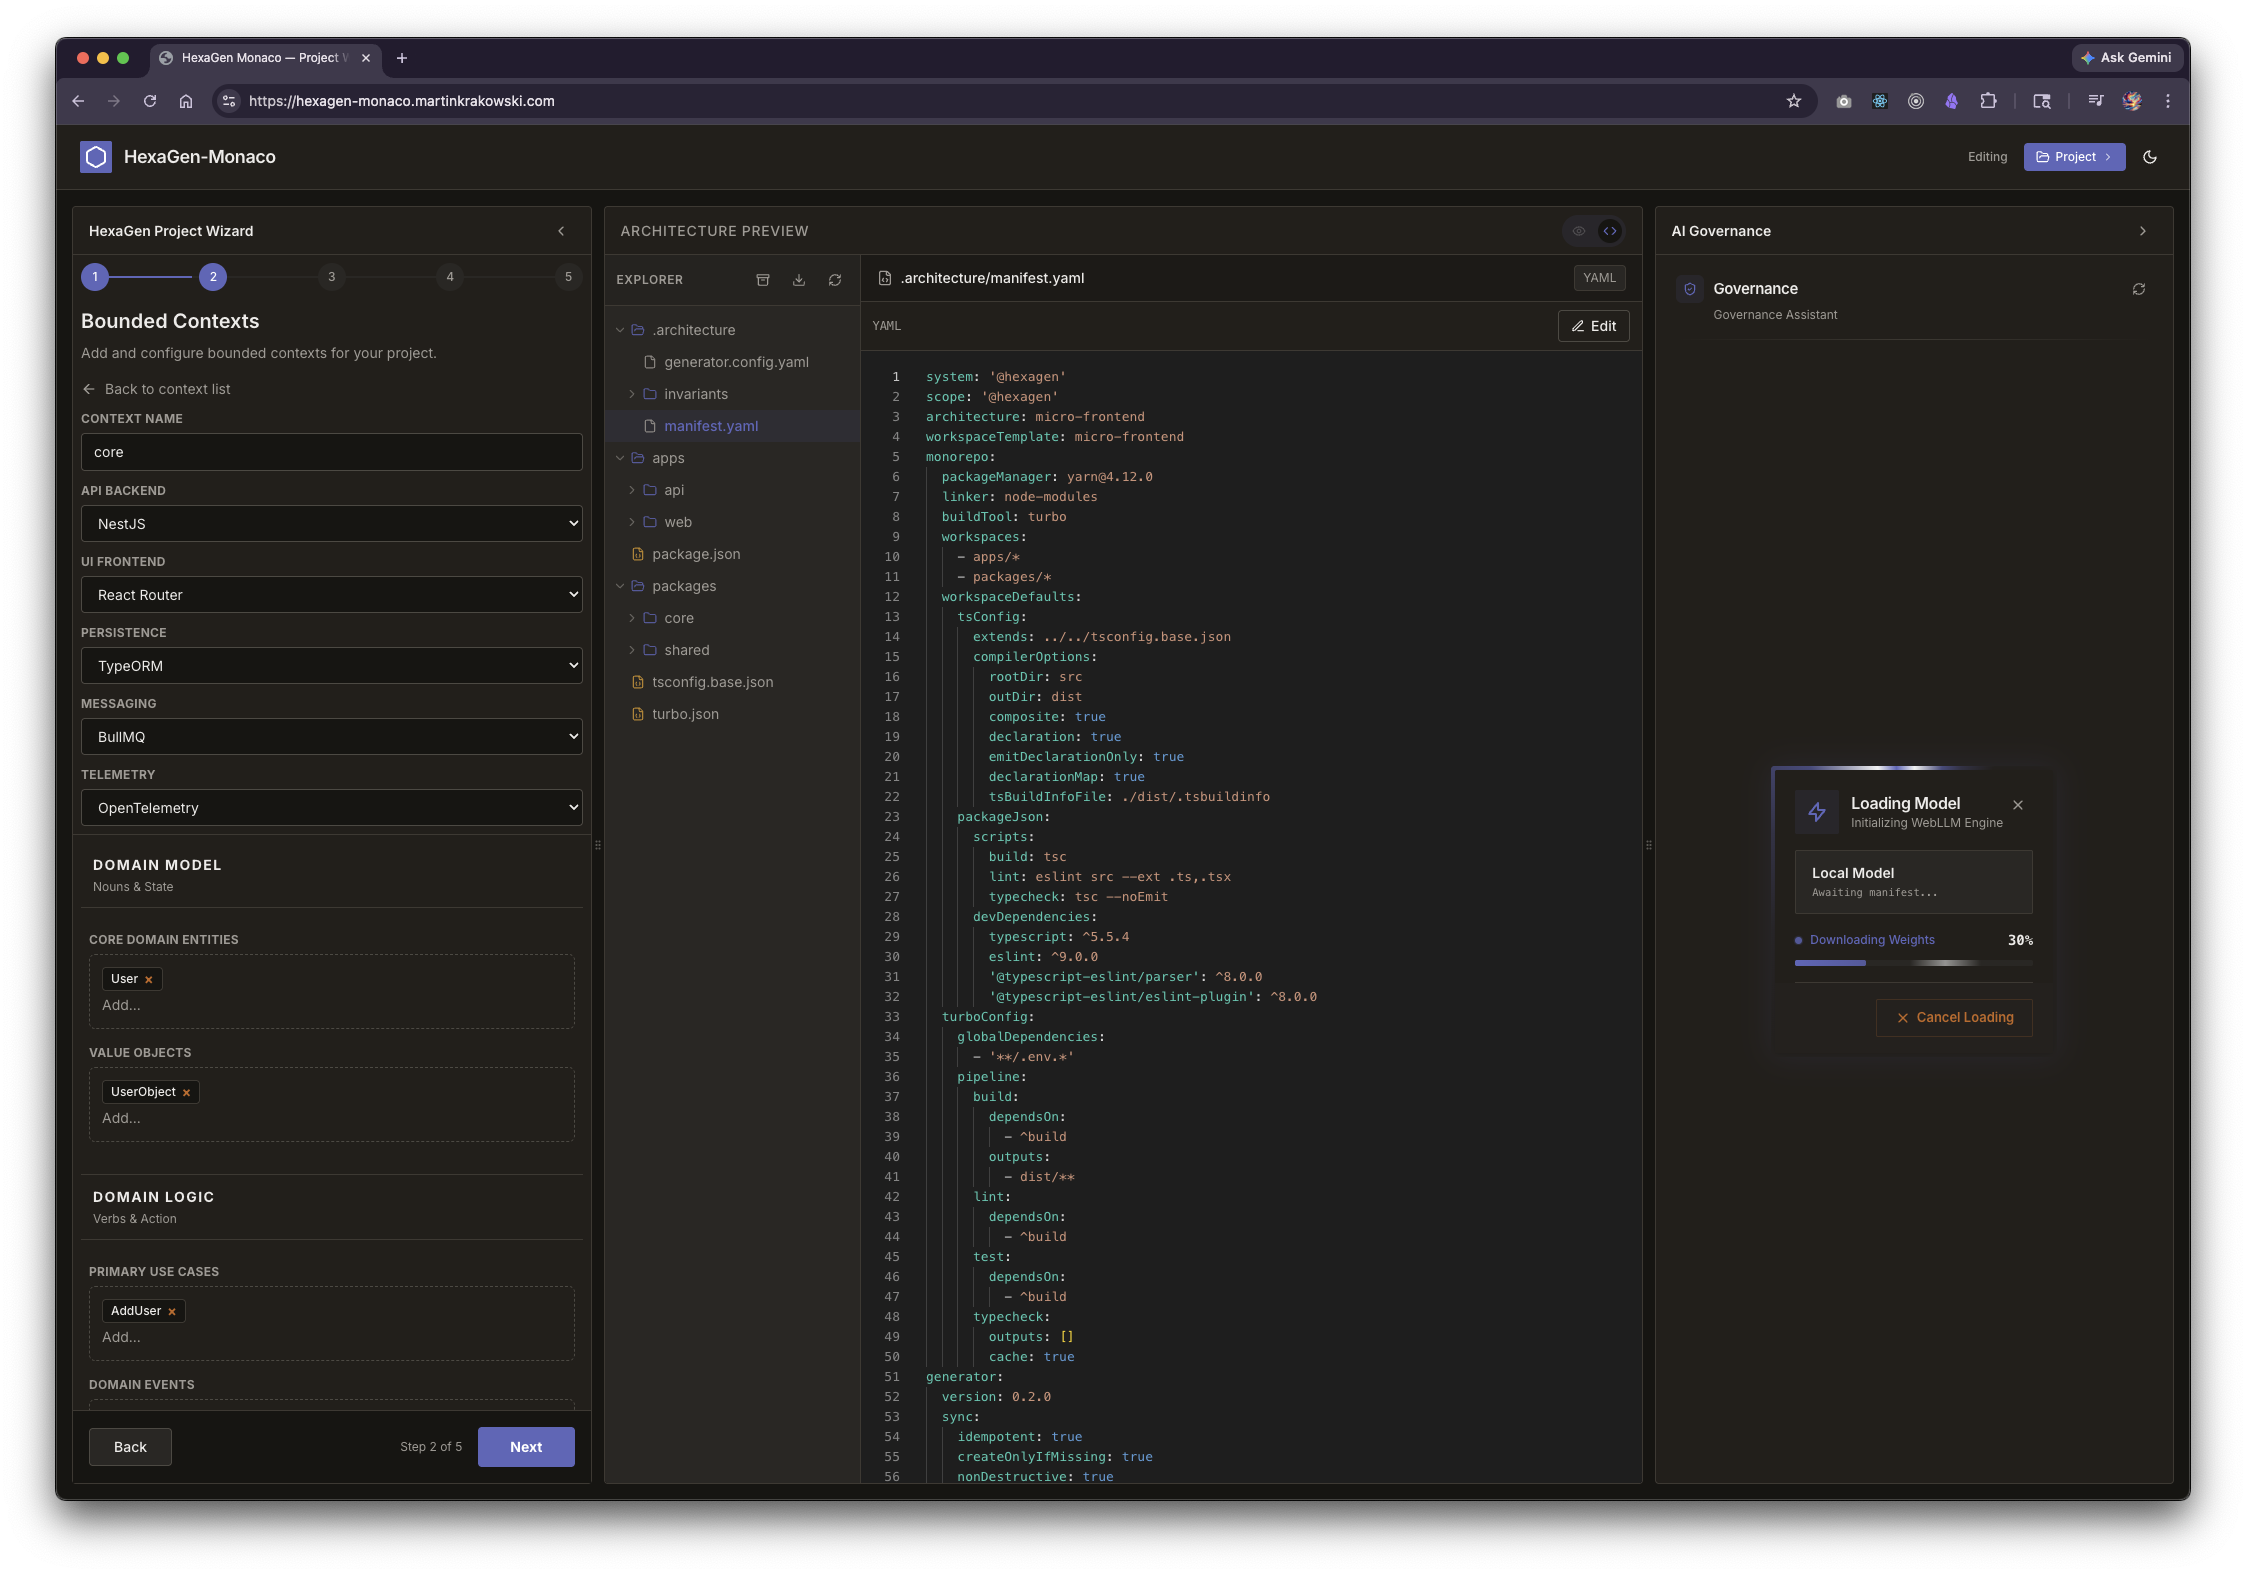
Task: Open generator.config.yaml in explorer
Action: click(736, 362)
